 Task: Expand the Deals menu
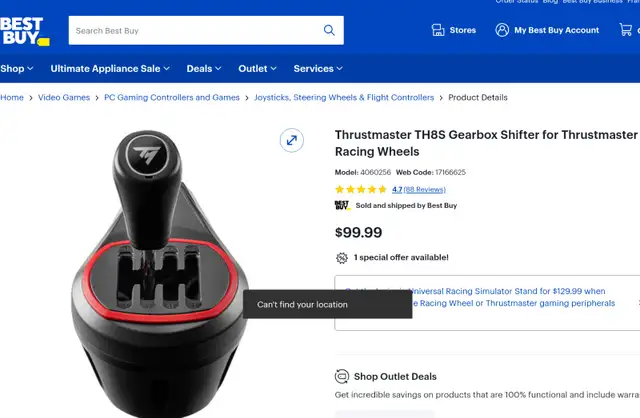pyautogui.click(x=204, y=69)
